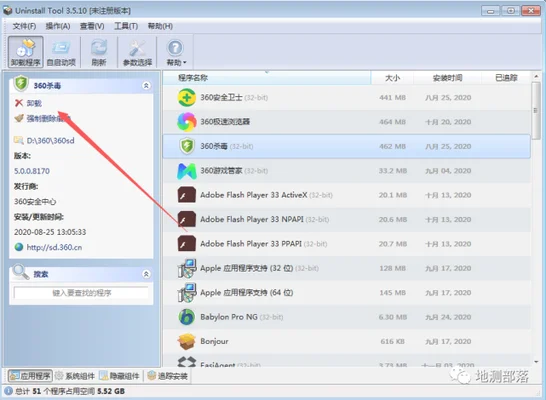The height and width of the screenshot is (400, 546).
Task: Open the D:\360\360sd install folder link
Action: pyautogui.click(x=44, y=141)
